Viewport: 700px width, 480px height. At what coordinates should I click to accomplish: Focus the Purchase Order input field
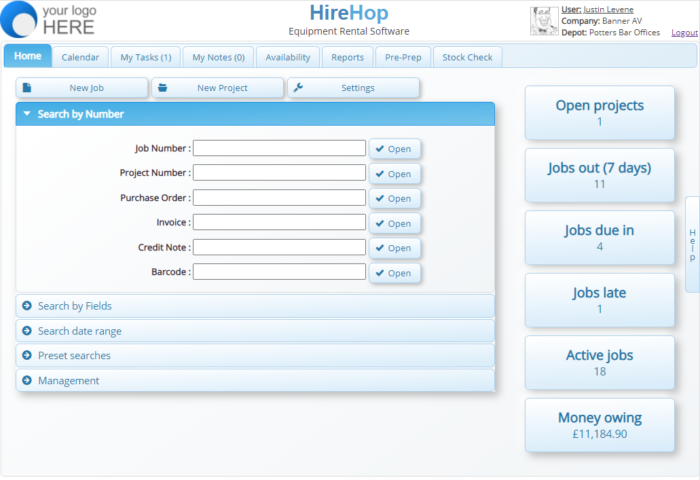(x=279, y=198)
